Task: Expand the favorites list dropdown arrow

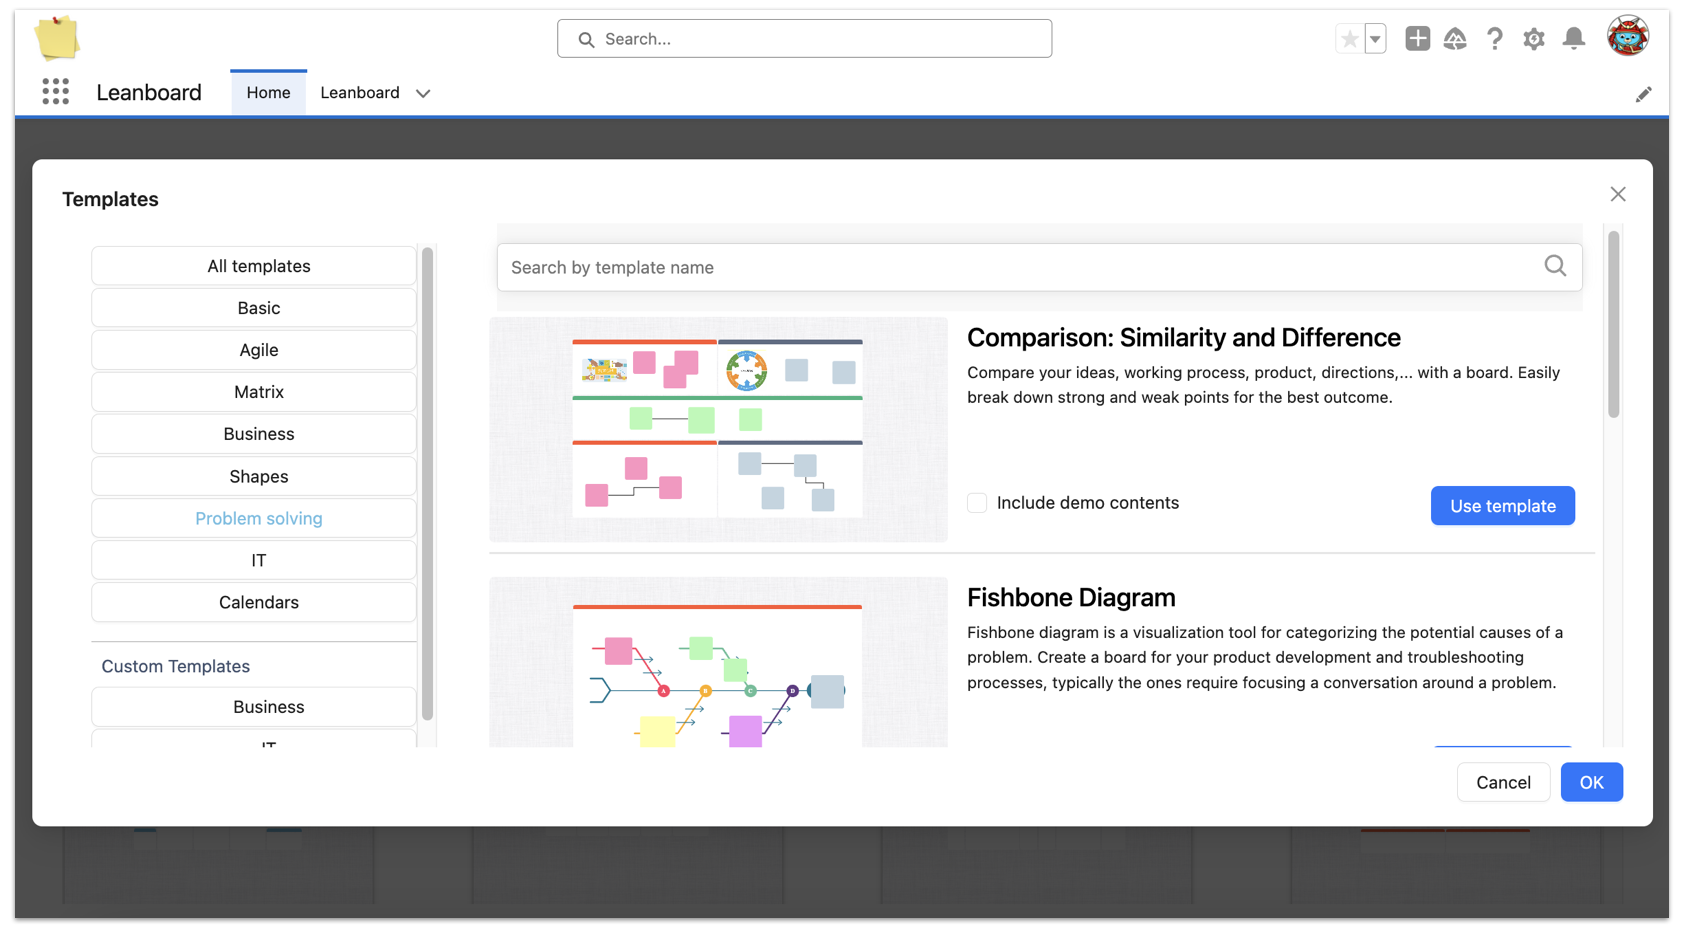Action: click(x=1375, y=39)
